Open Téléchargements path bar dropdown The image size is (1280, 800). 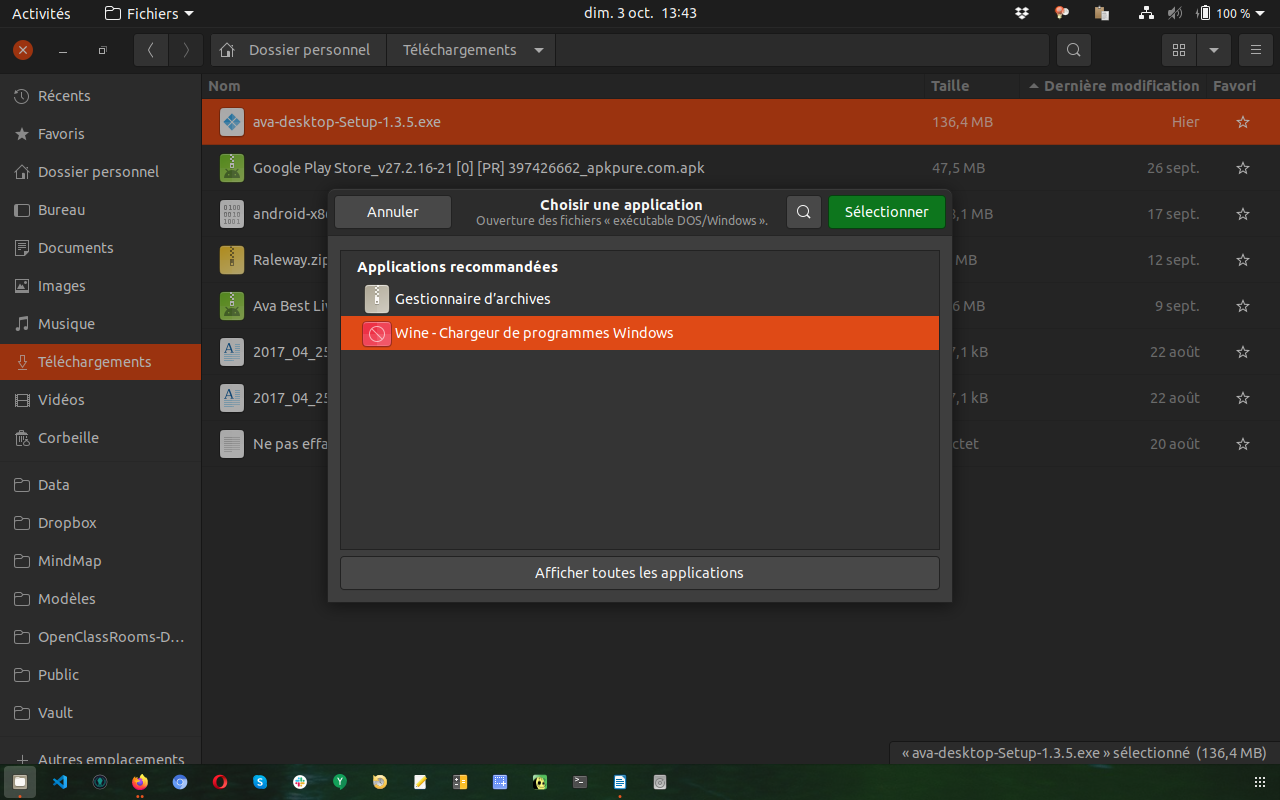tap(539, 50)
